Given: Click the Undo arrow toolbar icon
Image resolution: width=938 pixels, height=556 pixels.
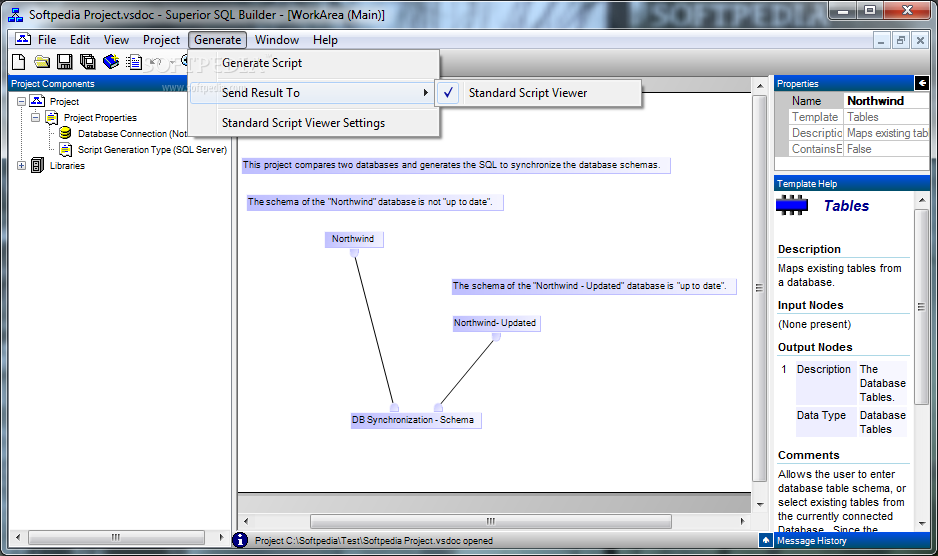Looking at the screenshot, I should click(x=156, y=62).
